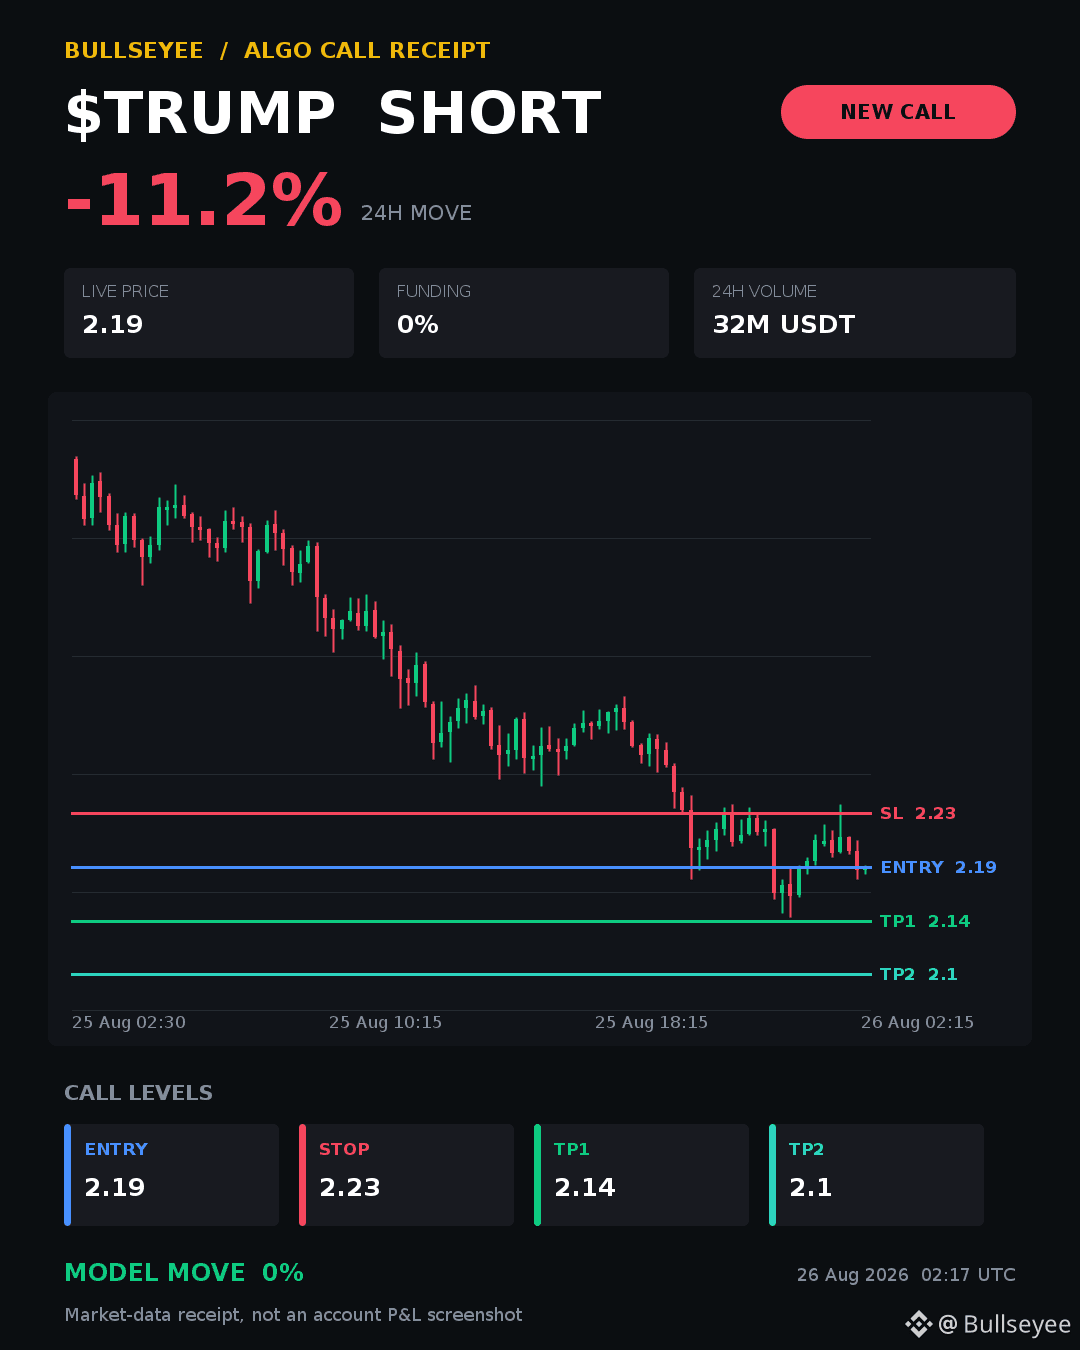Click the 26 Aug 02:15 axis label
The height and width of the screenshot is (1350, 1080).
tap(917, 1023)
